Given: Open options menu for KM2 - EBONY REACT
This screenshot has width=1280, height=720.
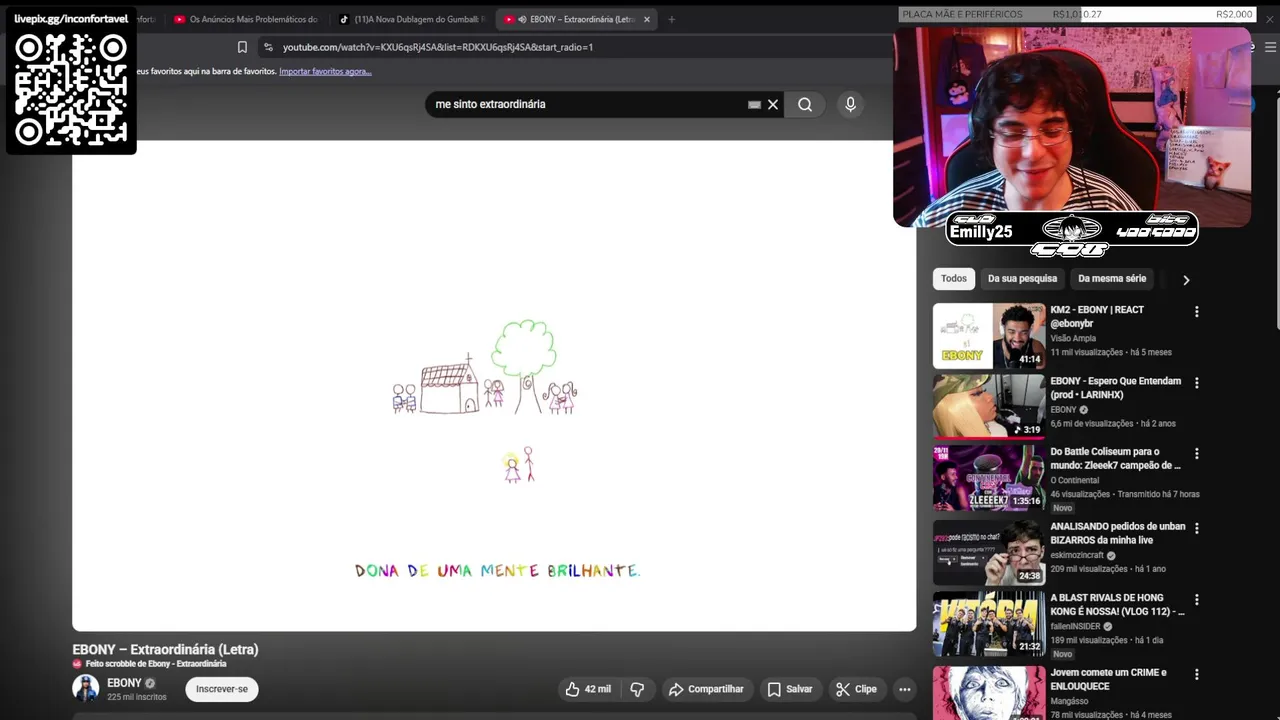Looking at the screenshot, I should 1196,312.
